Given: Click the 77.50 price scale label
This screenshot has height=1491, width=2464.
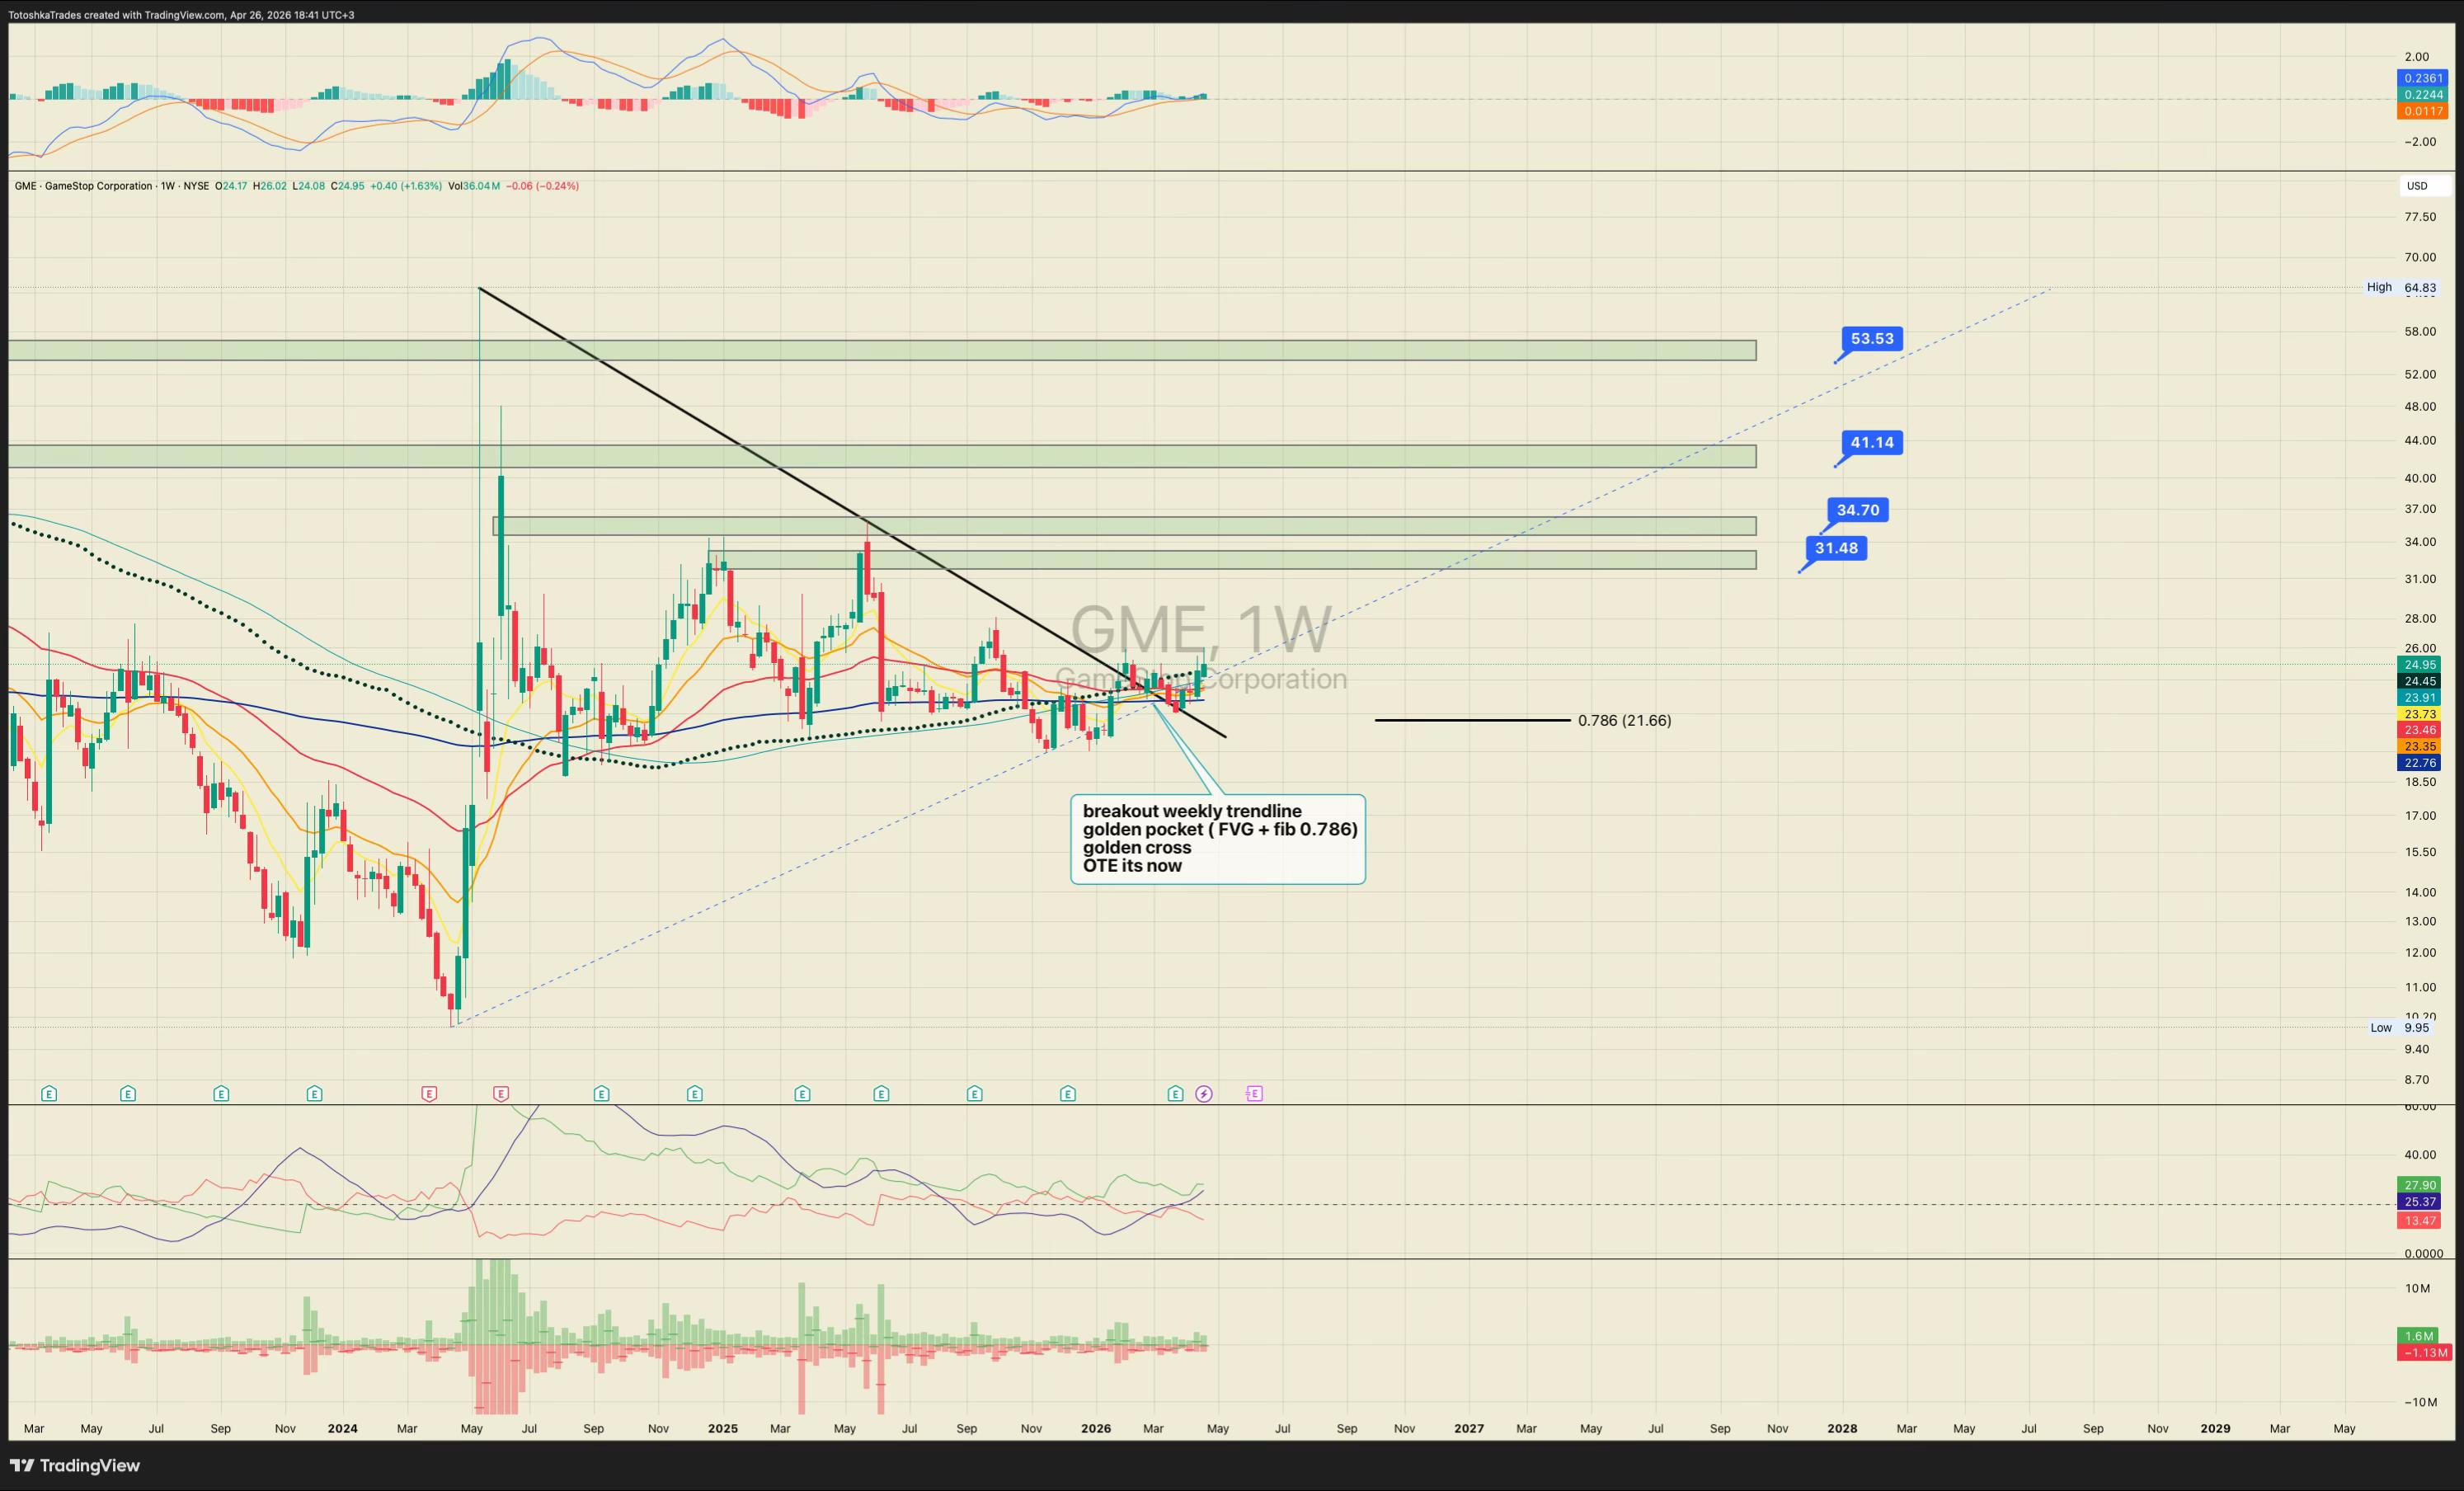Looking at the screenshot, I should (2420, 217).
